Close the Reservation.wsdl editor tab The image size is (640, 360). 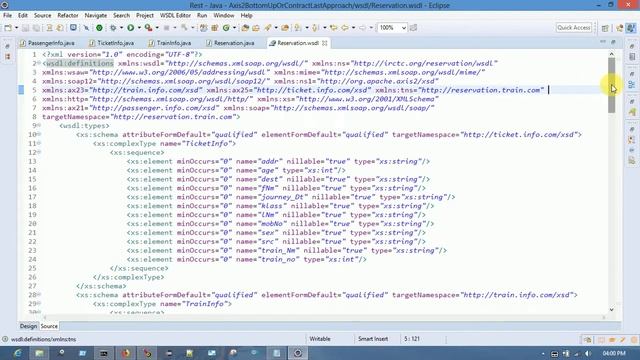coord(324,43)
